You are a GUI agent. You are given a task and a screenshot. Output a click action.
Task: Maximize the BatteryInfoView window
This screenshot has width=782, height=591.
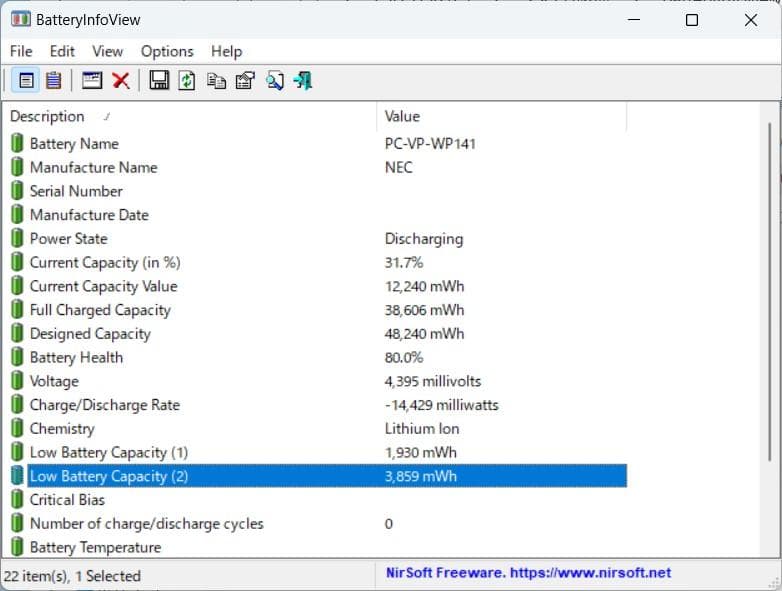(x=691, y=20)
